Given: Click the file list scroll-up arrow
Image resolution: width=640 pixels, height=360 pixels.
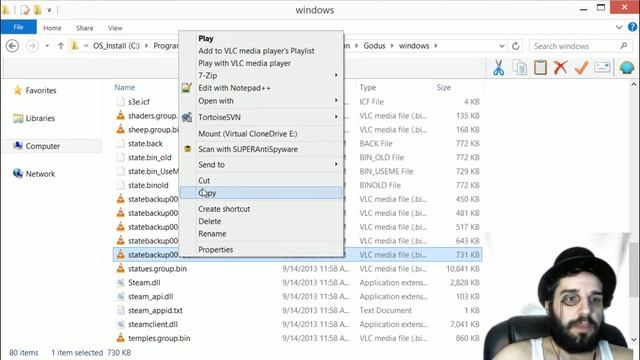Looking at the screenshot, I should tap(633, 84).
